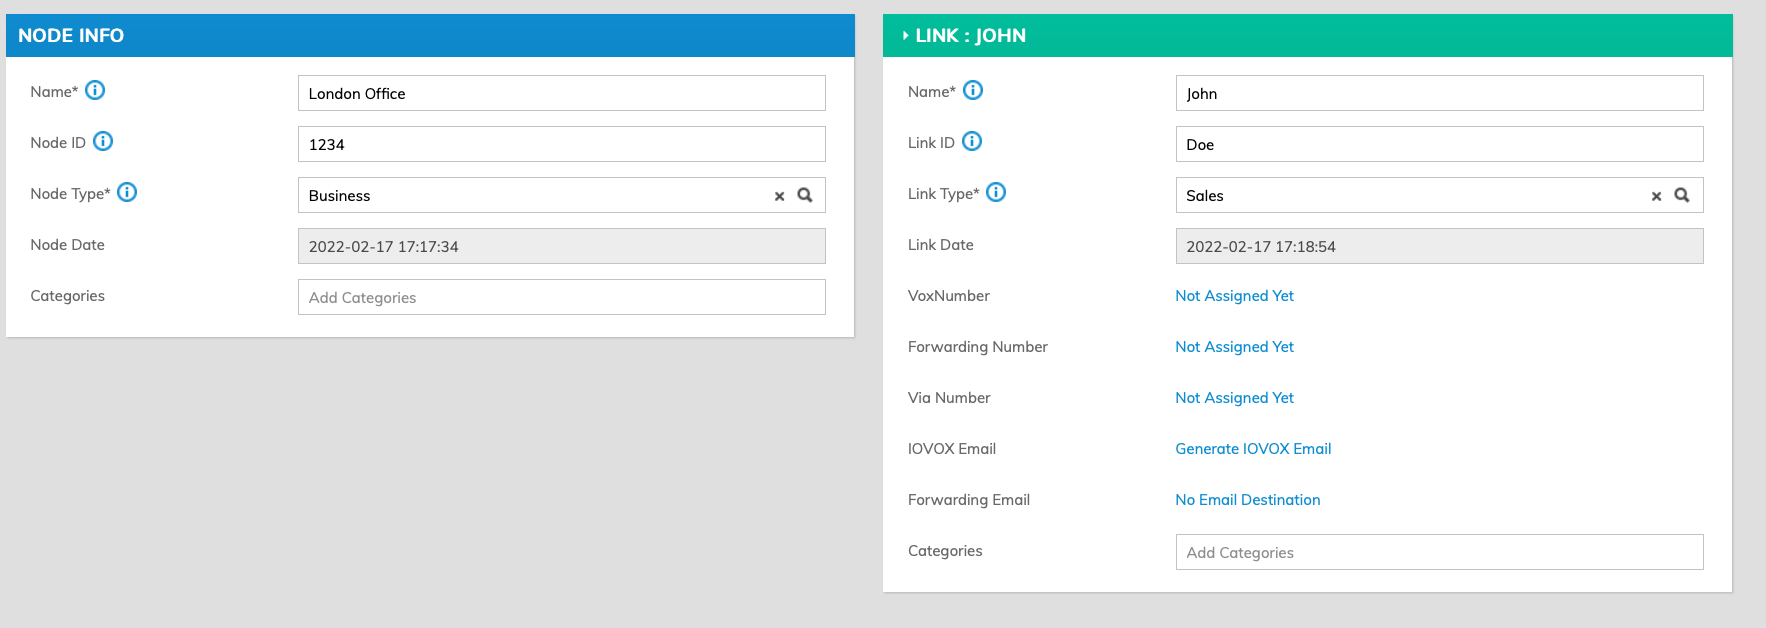Collapse the LINK : JOHN panel arrow

[905, 36]
